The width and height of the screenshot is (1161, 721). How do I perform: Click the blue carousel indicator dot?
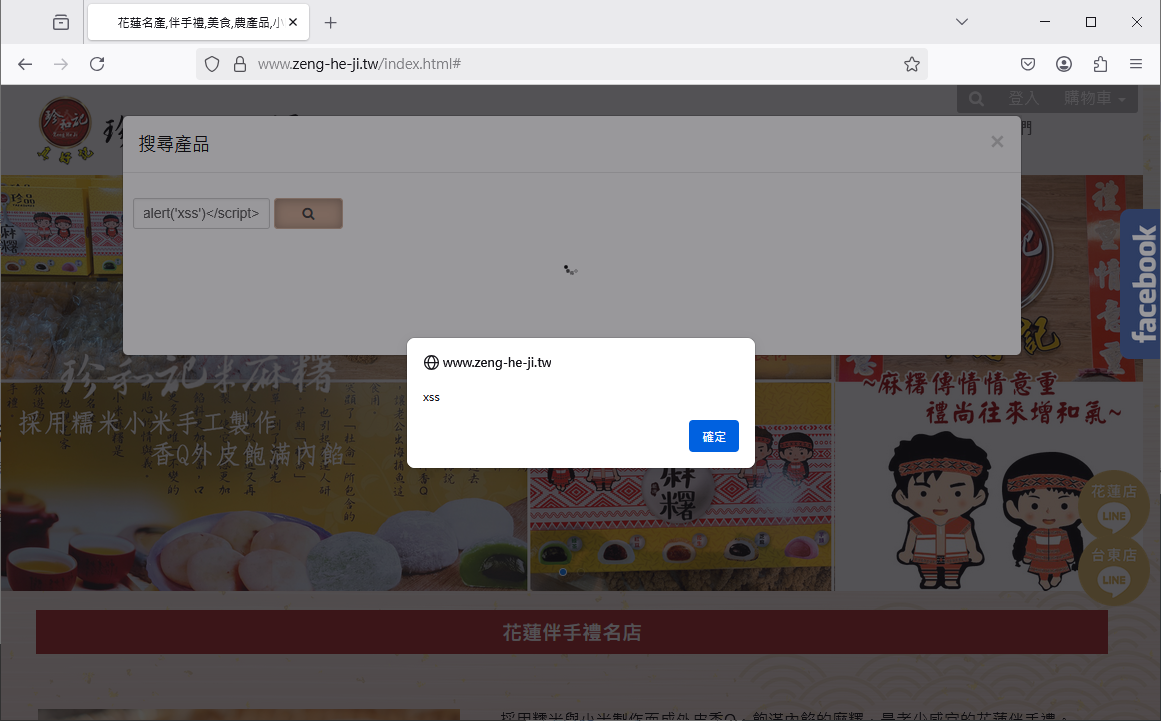click(563, 572)
